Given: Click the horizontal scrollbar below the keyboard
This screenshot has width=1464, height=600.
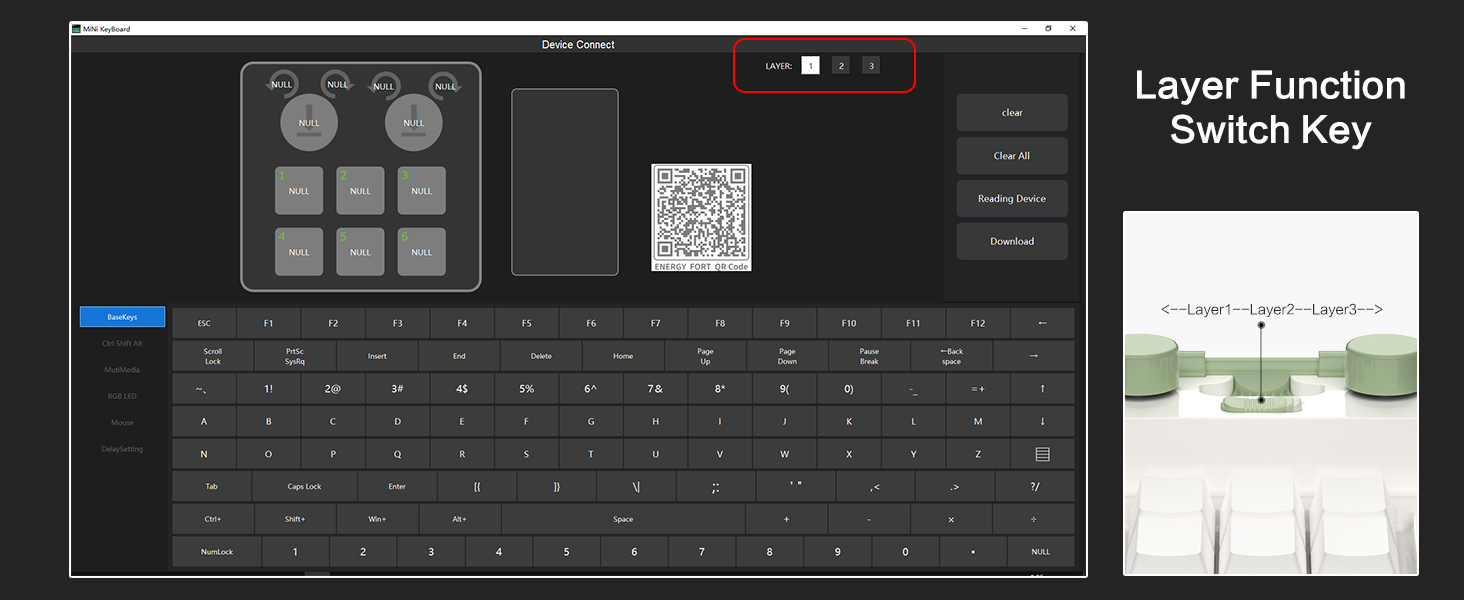Looking at the screenshot, I should tap(315, 573).
